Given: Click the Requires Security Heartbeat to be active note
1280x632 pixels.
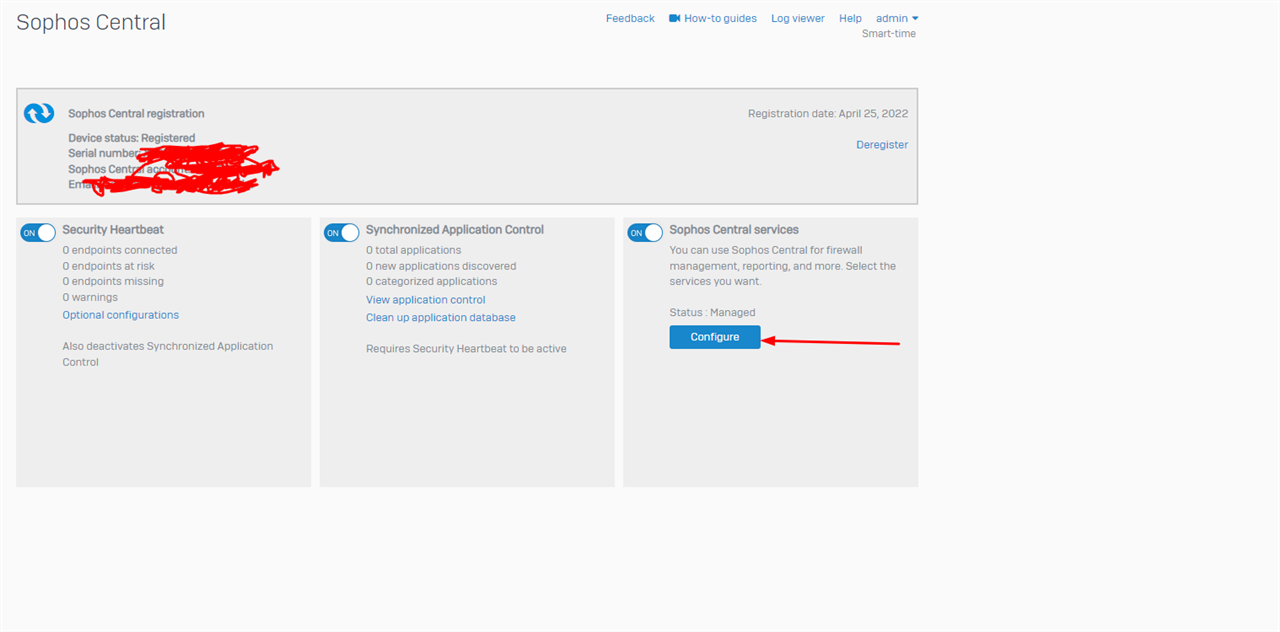Looking at the screenshot, I should (x=466, y=349).
